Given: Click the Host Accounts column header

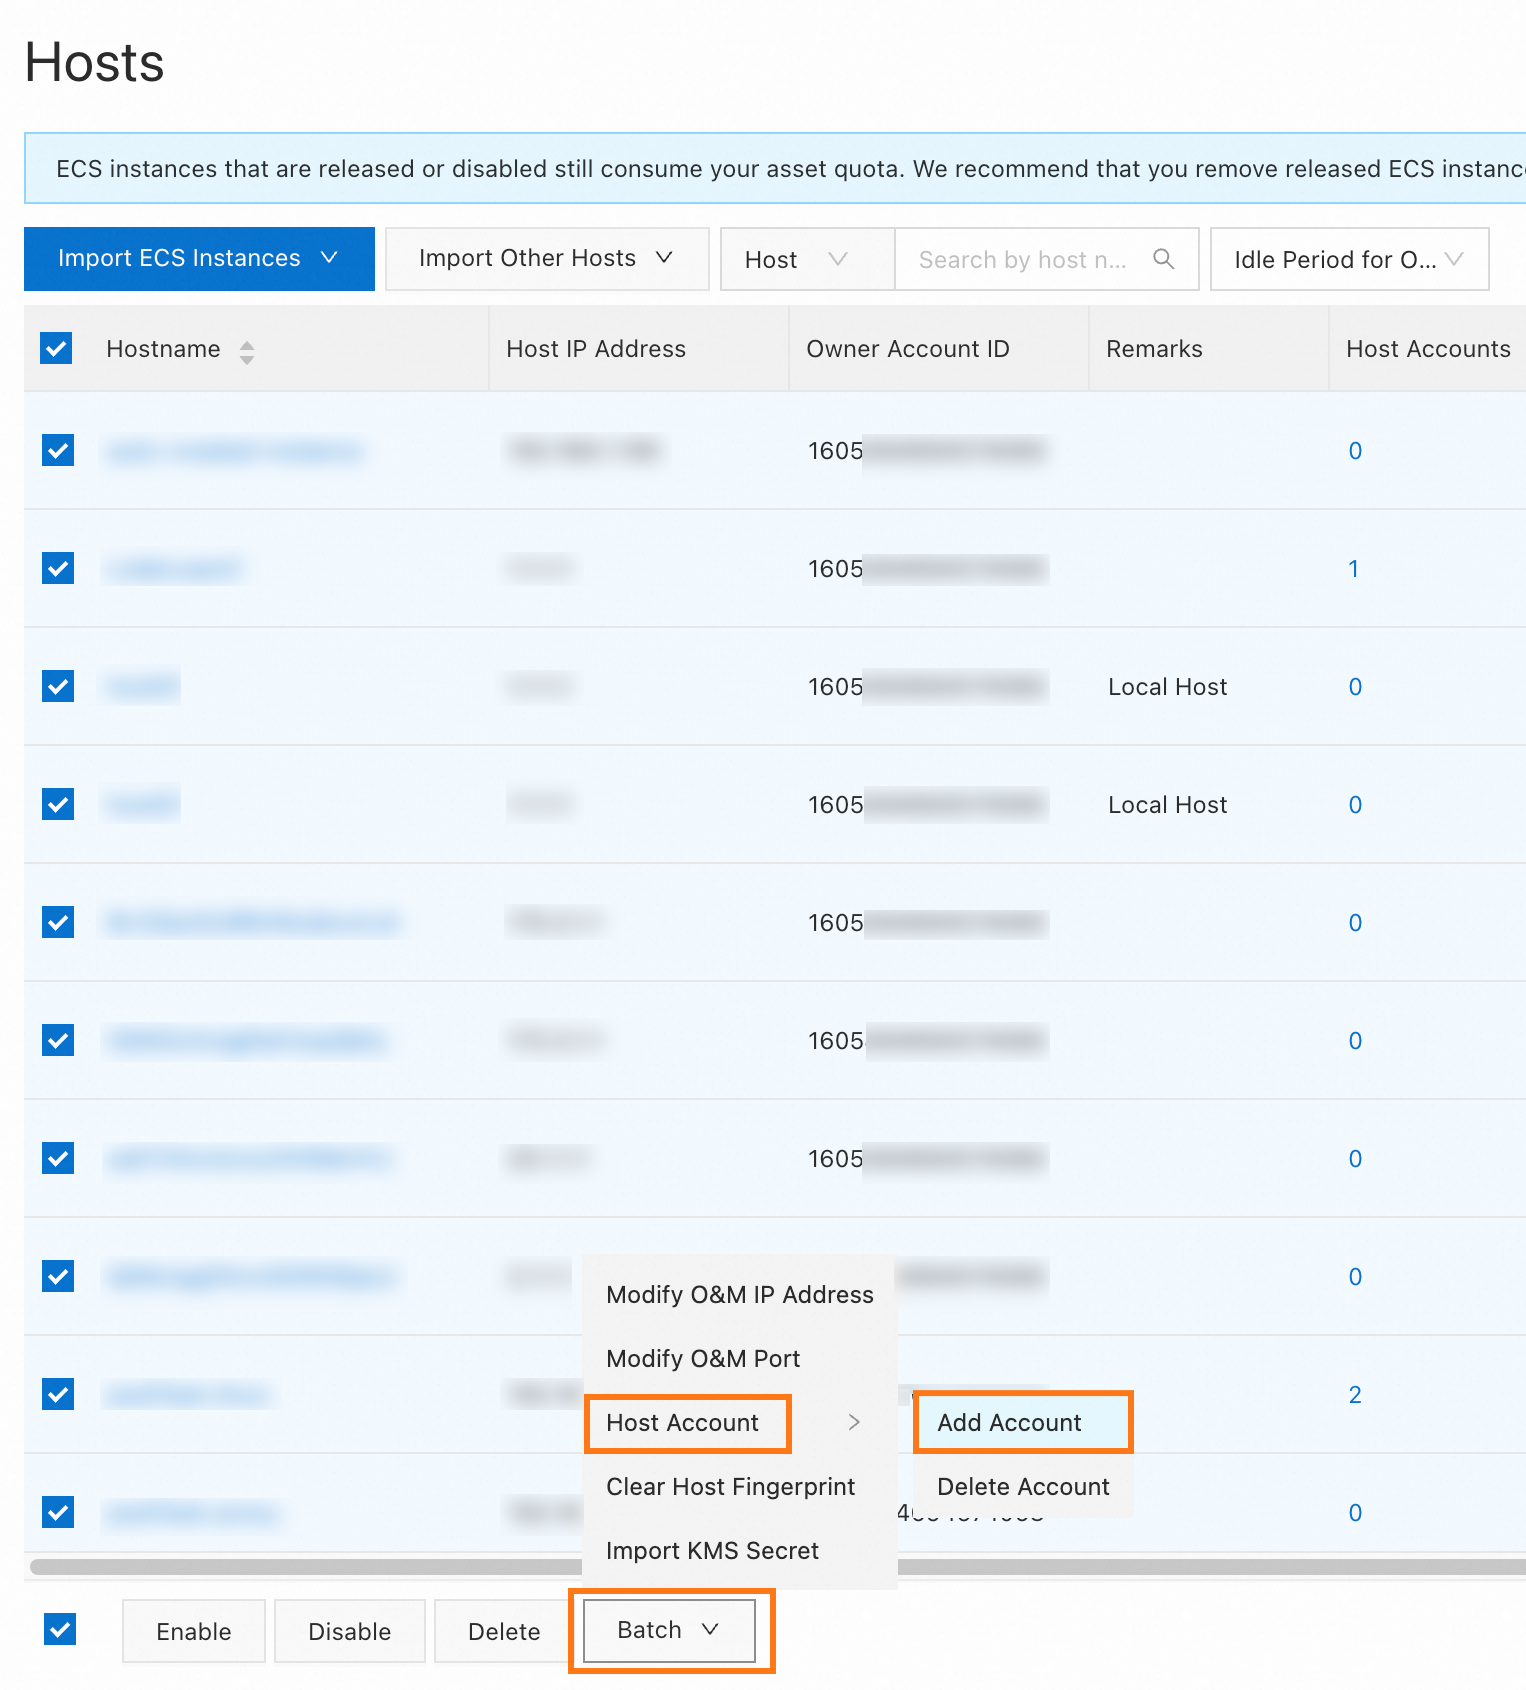Looking at the screenshot, I should pyautogui.click(x=1428, y=349).
